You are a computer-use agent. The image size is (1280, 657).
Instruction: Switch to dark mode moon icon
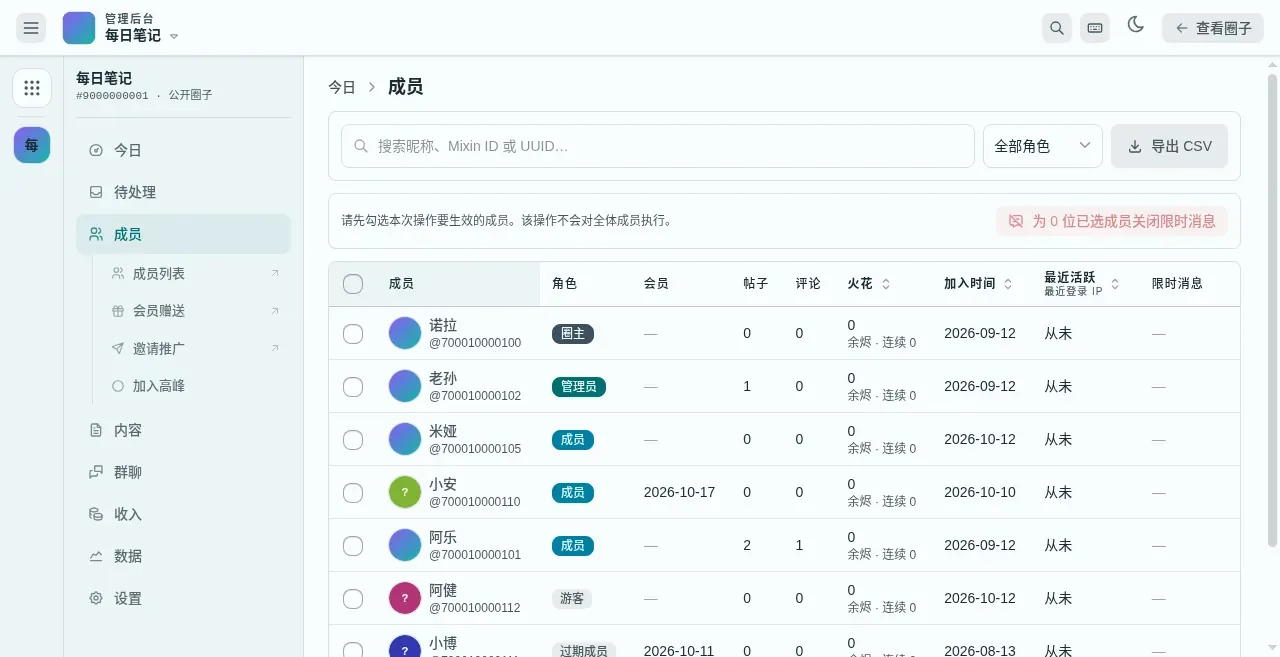[x=1135, y=25]
